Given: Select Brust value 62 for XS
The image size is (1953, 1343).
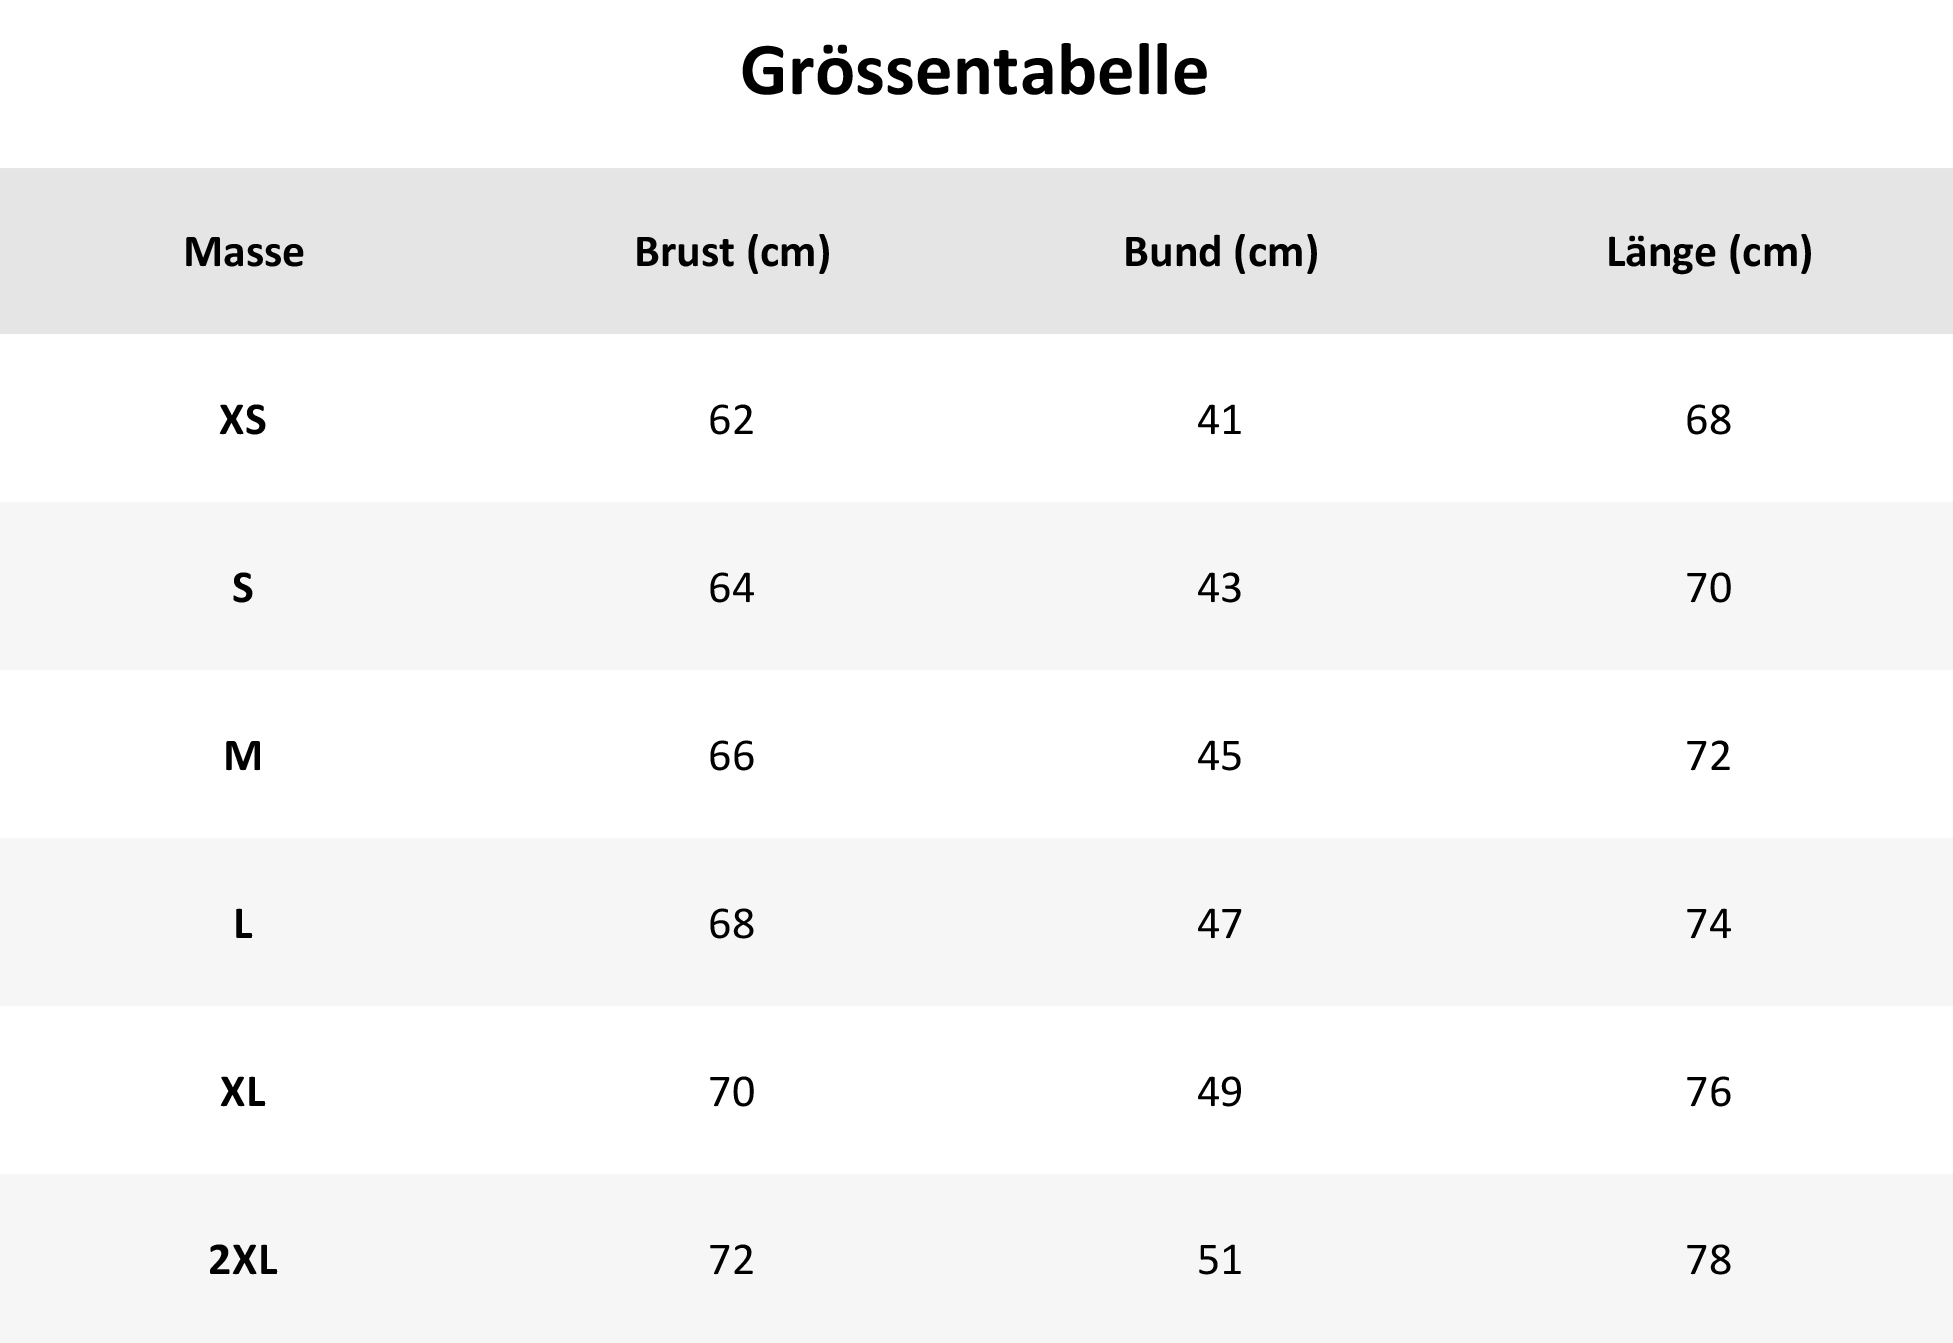Looking at the screenshot, I should point(731,420).
